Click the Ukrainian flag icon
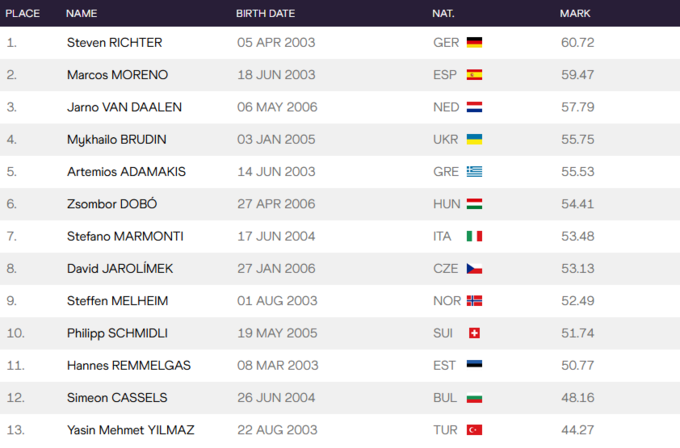680x448 pixels. (x=474, y=139)
